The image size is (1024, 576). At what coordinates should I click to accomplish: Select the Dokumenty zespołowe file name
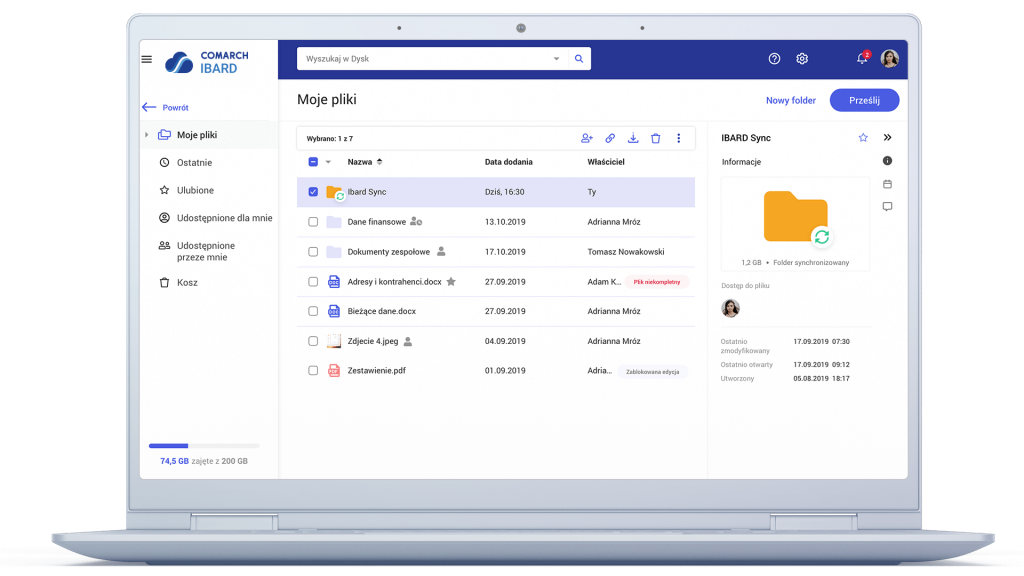pyautogui.click(x=389, y=252)
